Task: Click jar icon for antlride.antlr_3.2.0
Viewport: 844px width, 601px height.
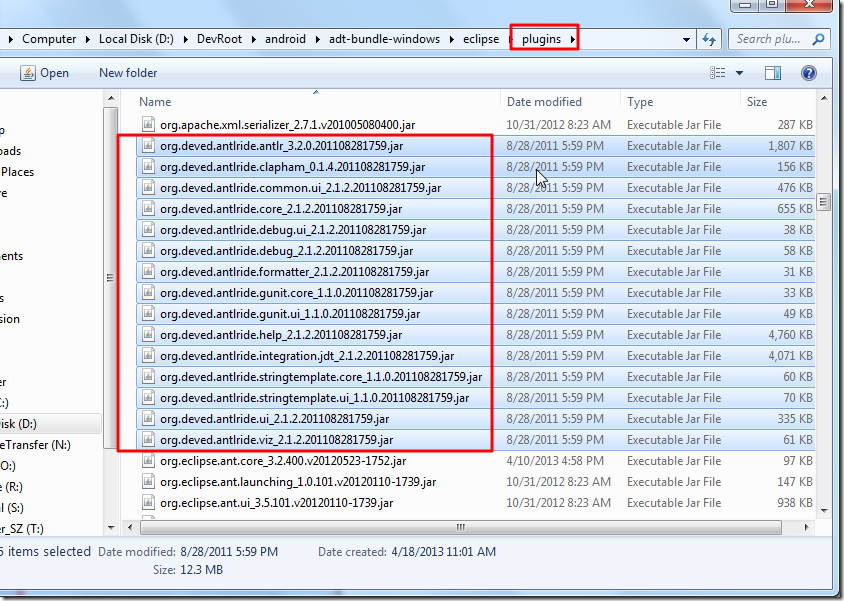Action: point(148,145)
